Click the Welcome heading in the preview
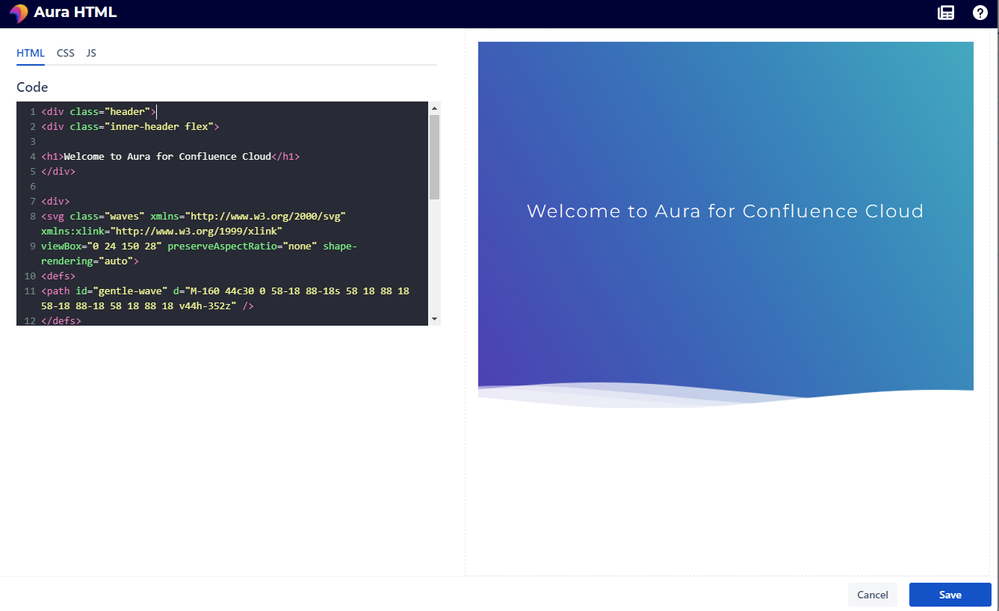The width and height of the screenshot is (999, 611). [x=725, y=211]
